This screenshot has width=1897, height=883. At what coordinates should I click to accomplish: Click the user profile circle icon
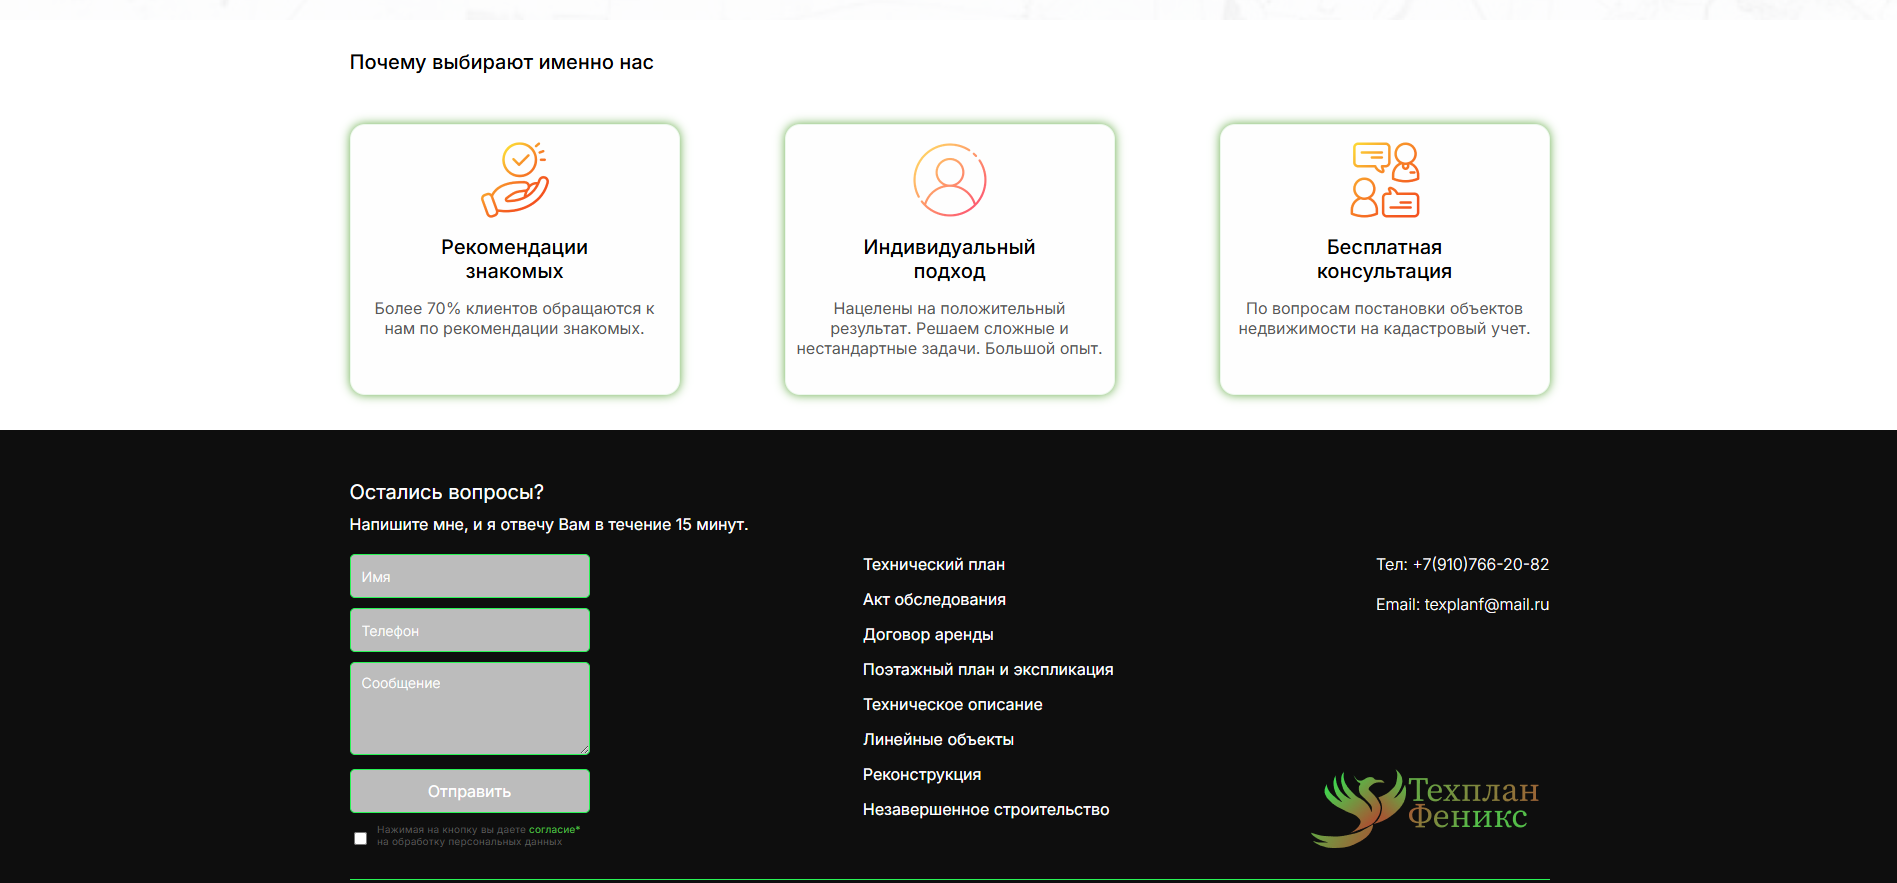(x=950, y=180)
